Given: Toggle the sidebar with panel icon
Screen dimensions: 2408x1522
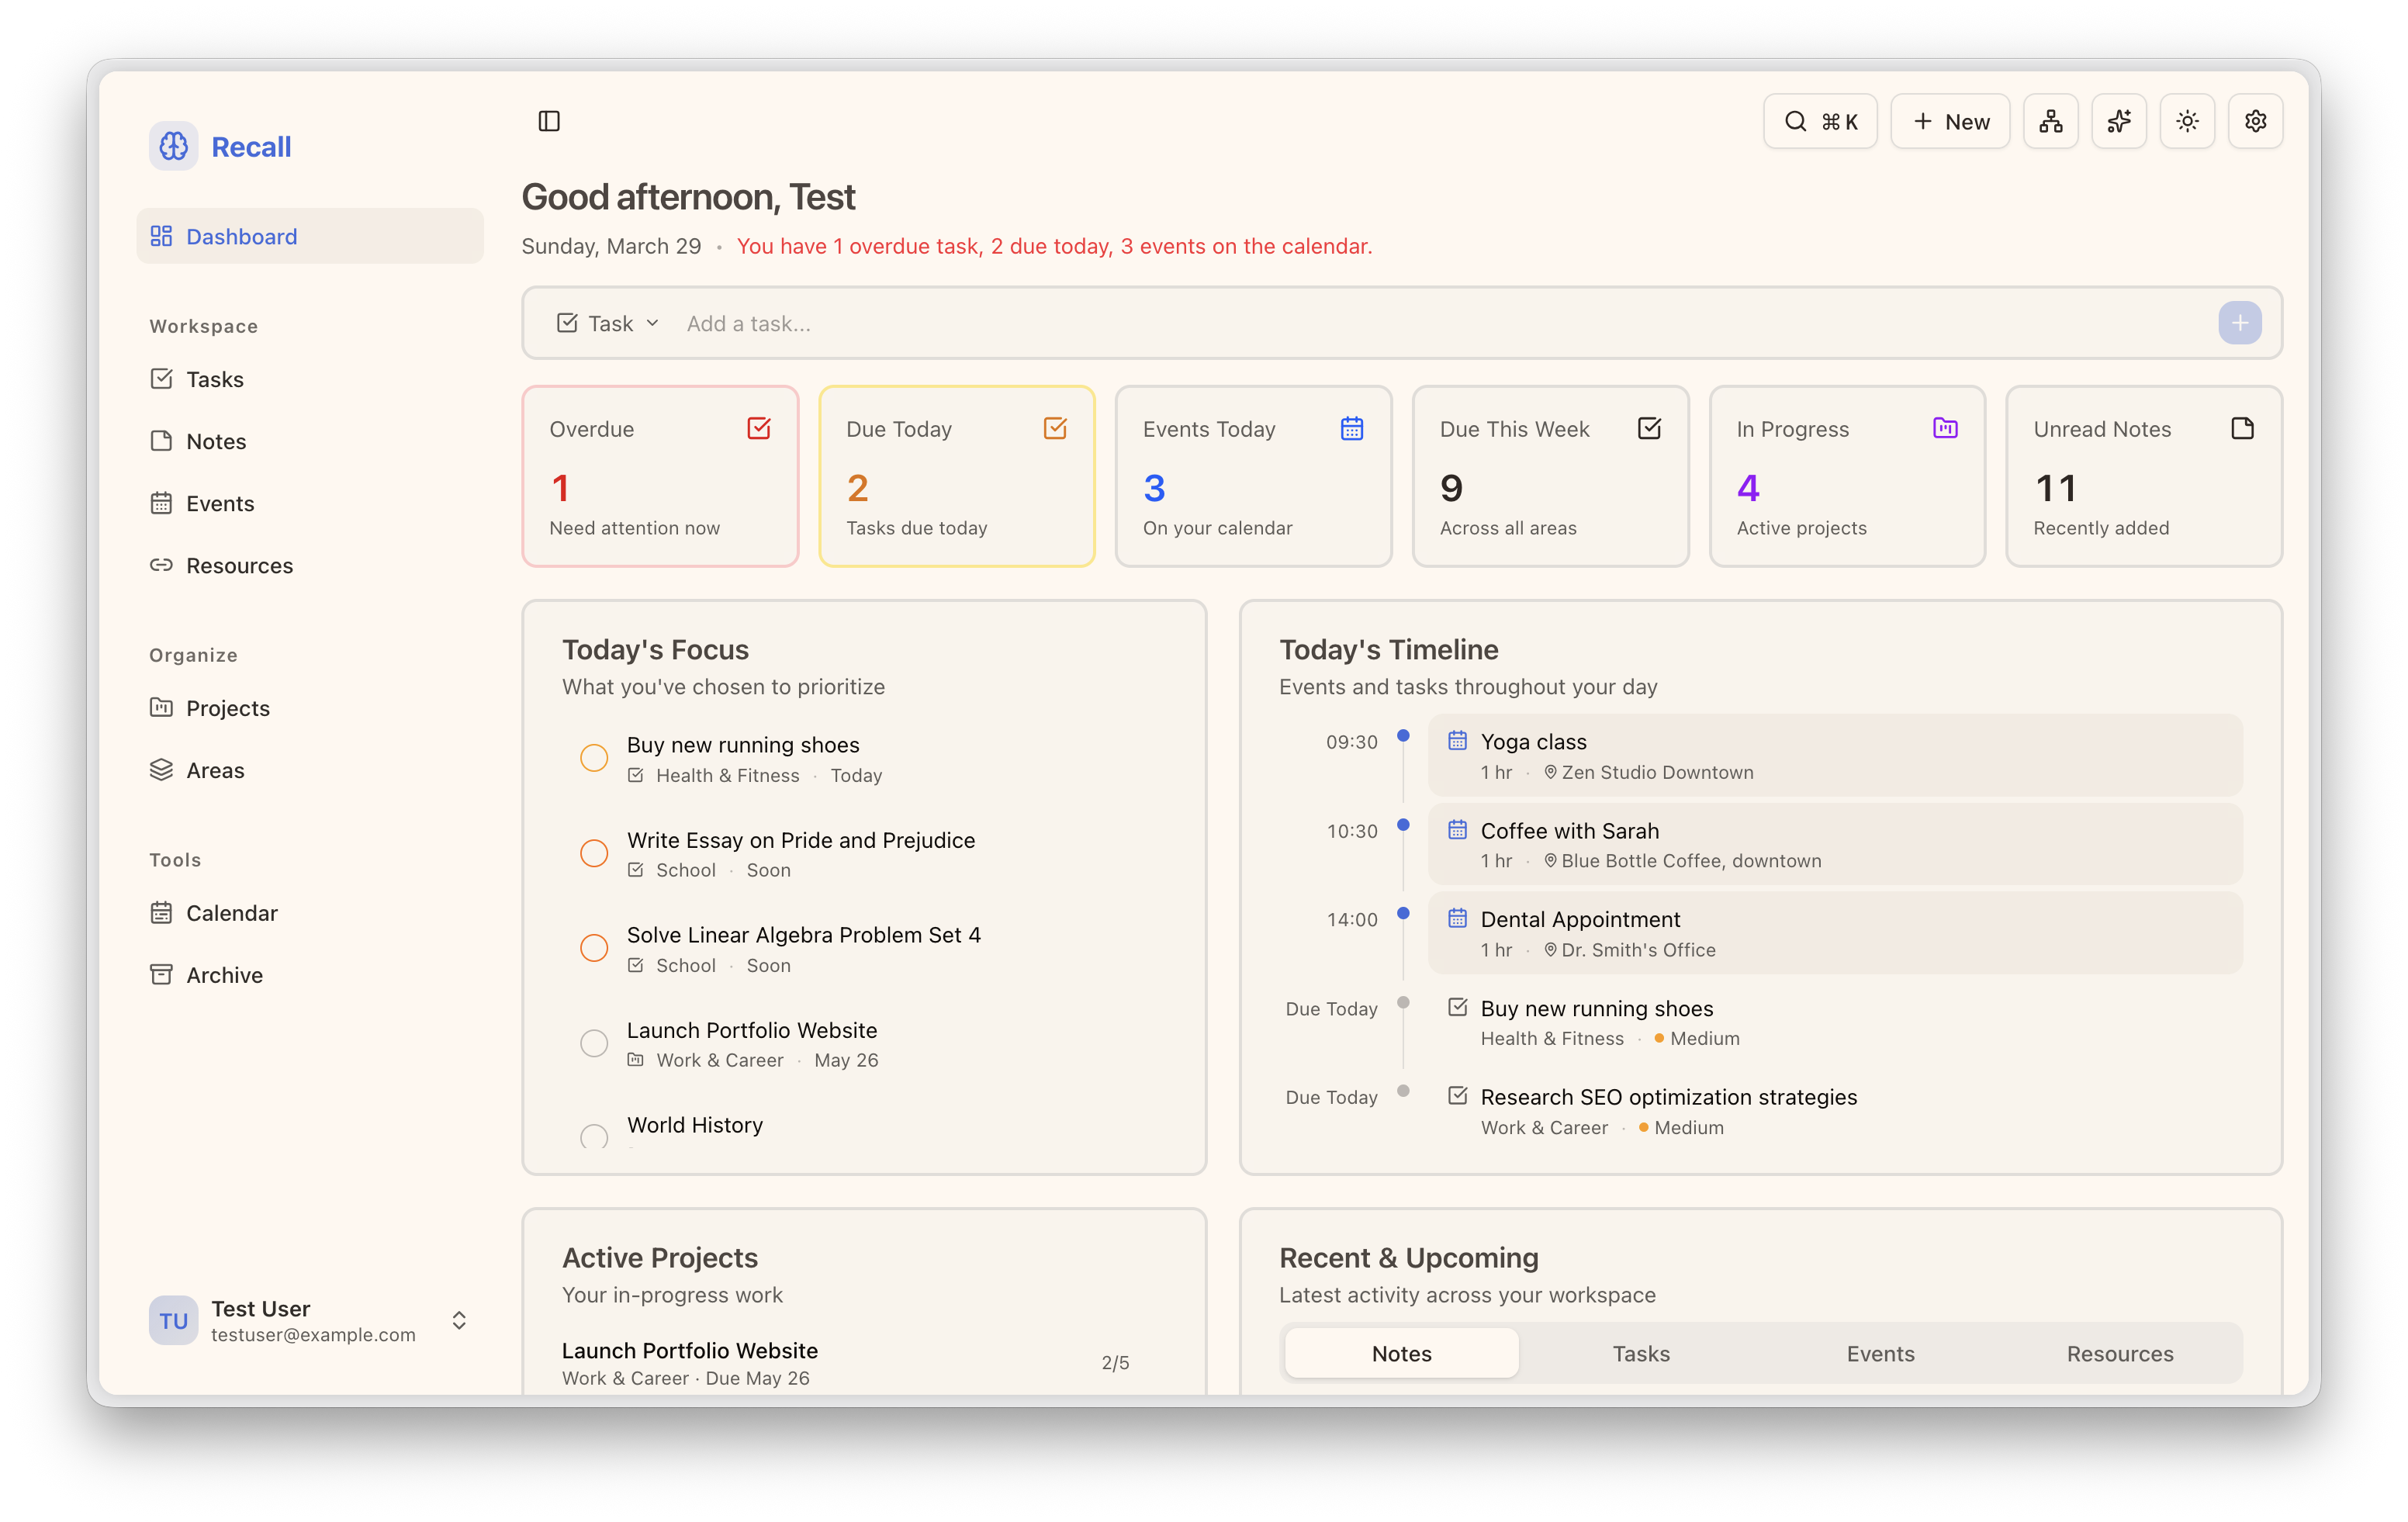Looking at the screenshot, I should (x=550, y=121).
